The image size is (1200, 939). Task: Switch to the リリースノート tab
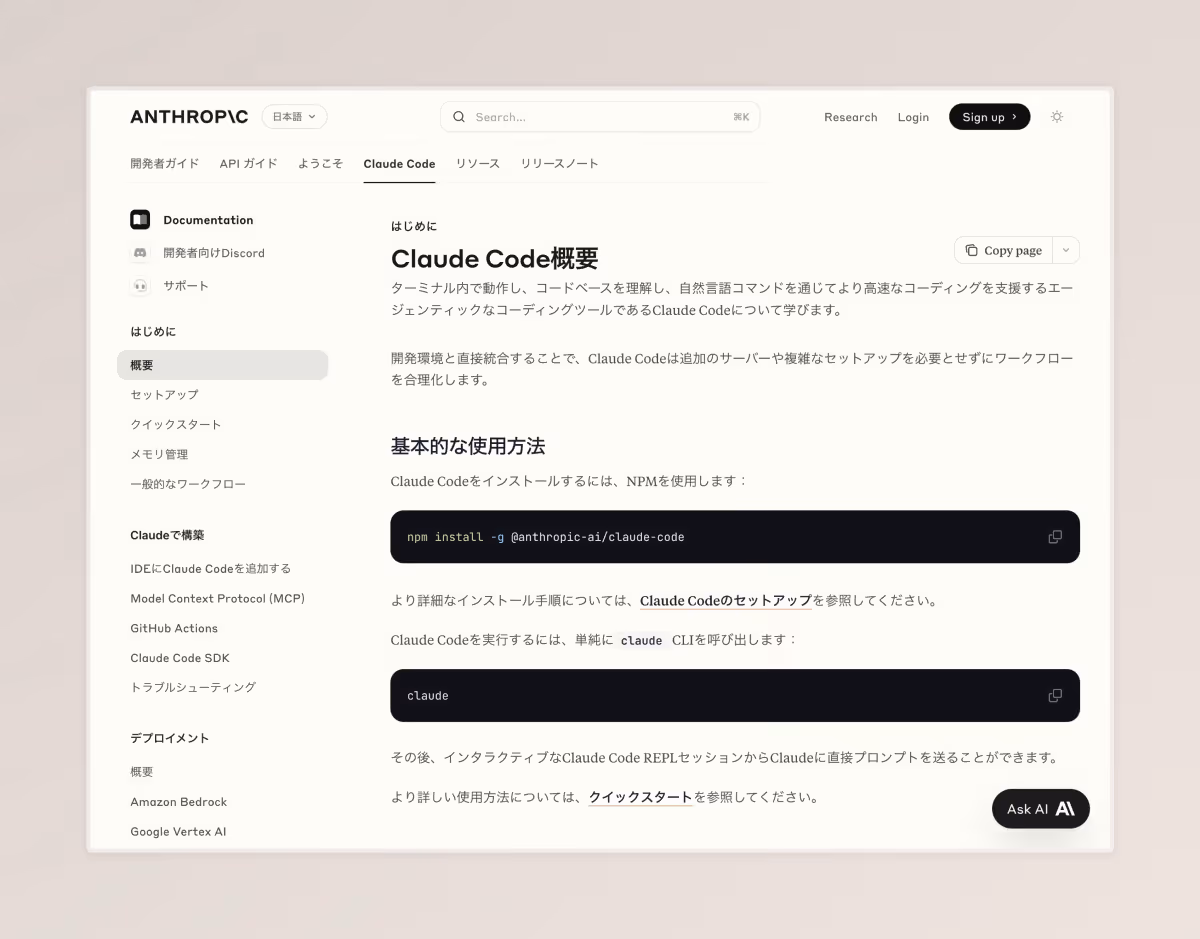click(x=559, y=163)
